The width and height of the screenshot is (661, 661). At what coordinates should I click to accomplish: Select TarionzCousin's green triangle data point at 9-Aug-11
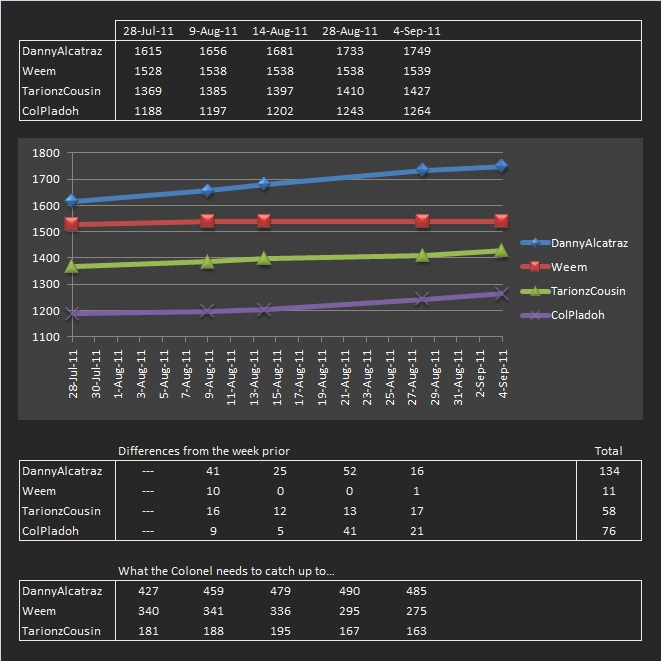click(x=207, y=261)
